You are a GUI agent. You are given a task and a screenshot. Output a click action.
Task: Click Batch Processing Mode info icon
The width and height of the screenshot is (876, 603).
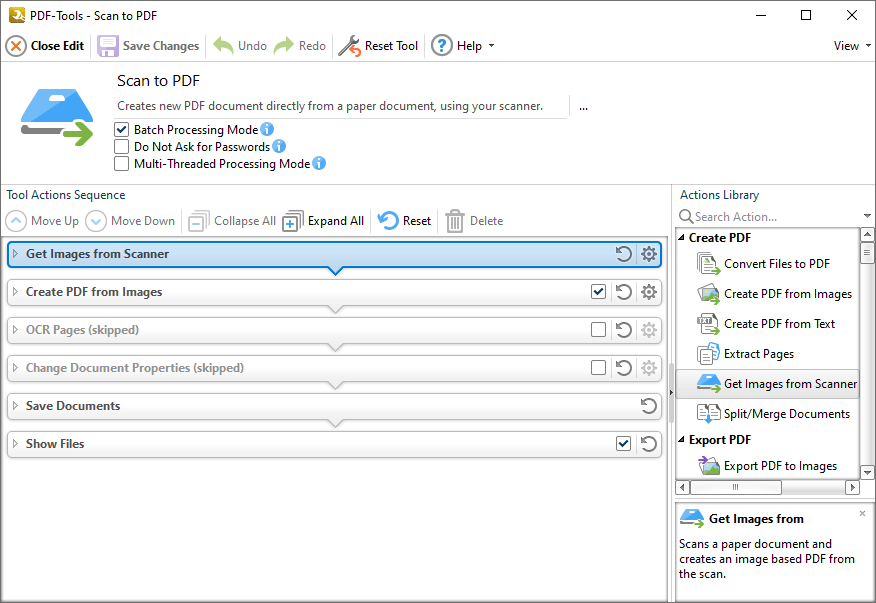coord(267,129)
